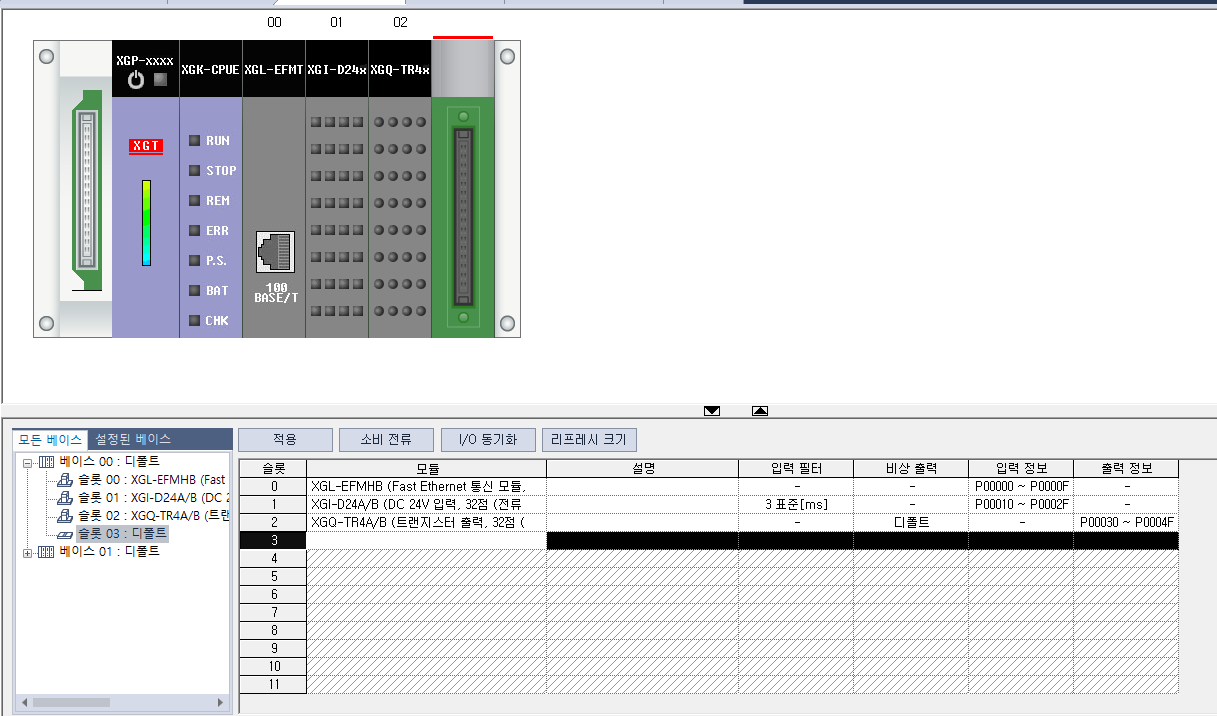The width and height of the screenshot is (1217, 716).
Task: Select 슬롯 00 : XGL-EFMHB tree item
Action: coord(152,480)
